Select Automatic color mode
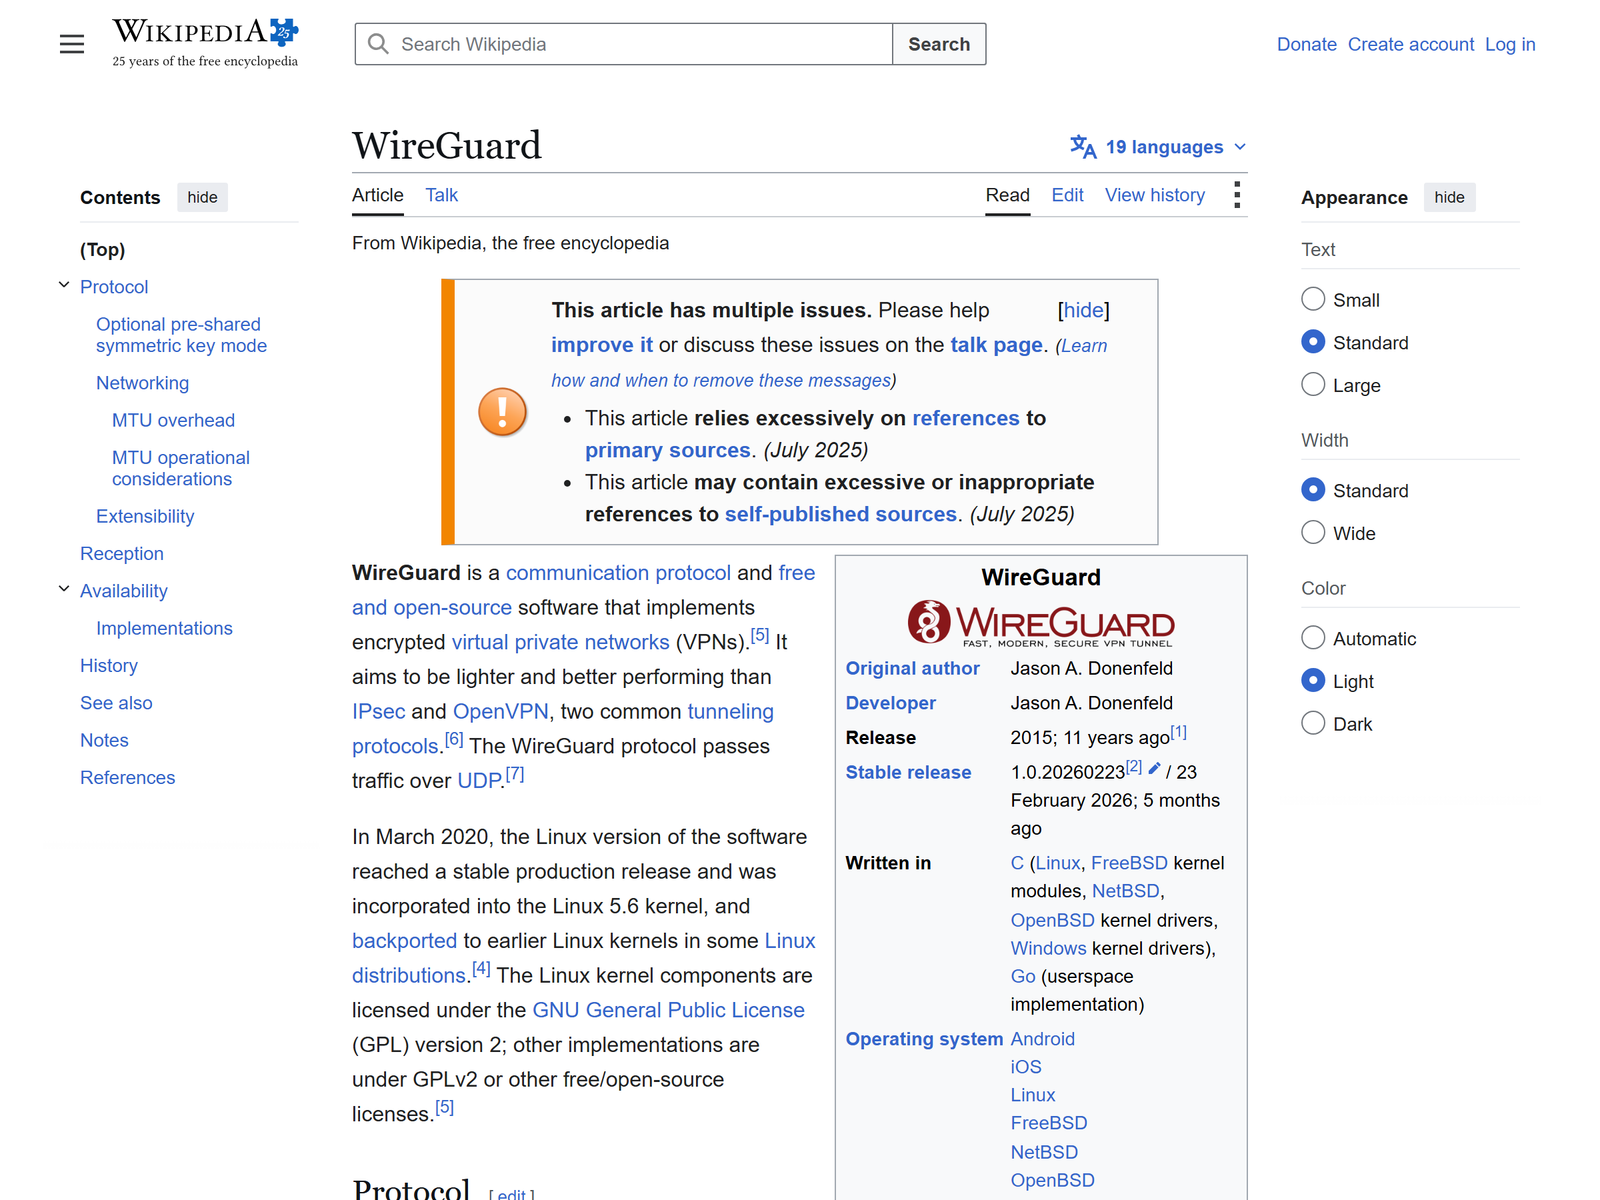 (x=1313, y=638)
